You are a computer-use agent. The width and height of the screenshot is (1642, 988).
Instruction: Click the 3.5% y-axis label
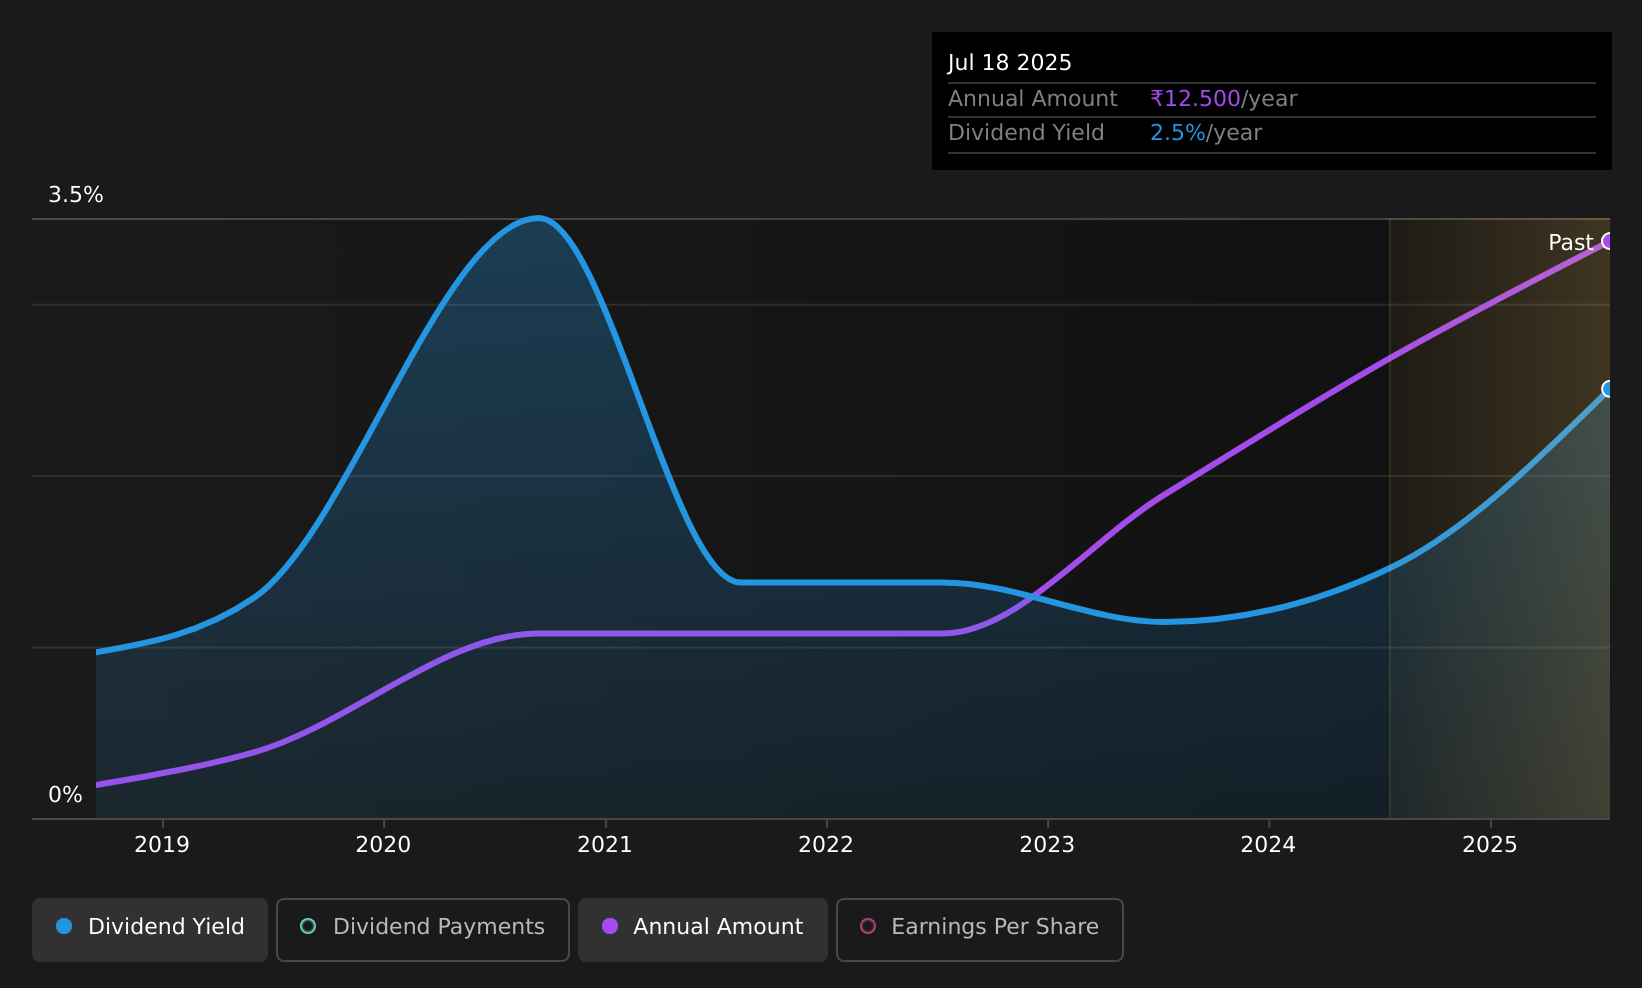(x=76, y=195)
